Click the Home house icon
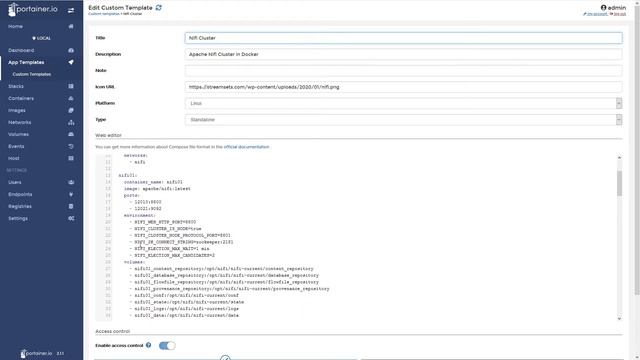Screen dimensions: 640x360 click(71, 26)
